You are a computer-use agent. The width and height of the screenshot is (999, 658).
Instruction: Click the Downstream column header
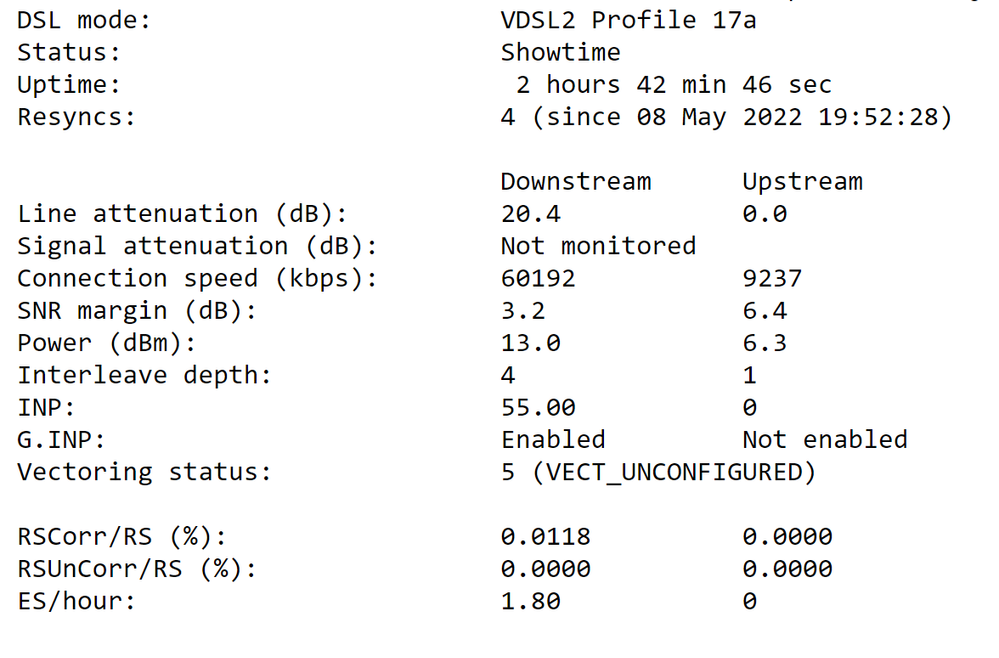(x=576, y=182)
